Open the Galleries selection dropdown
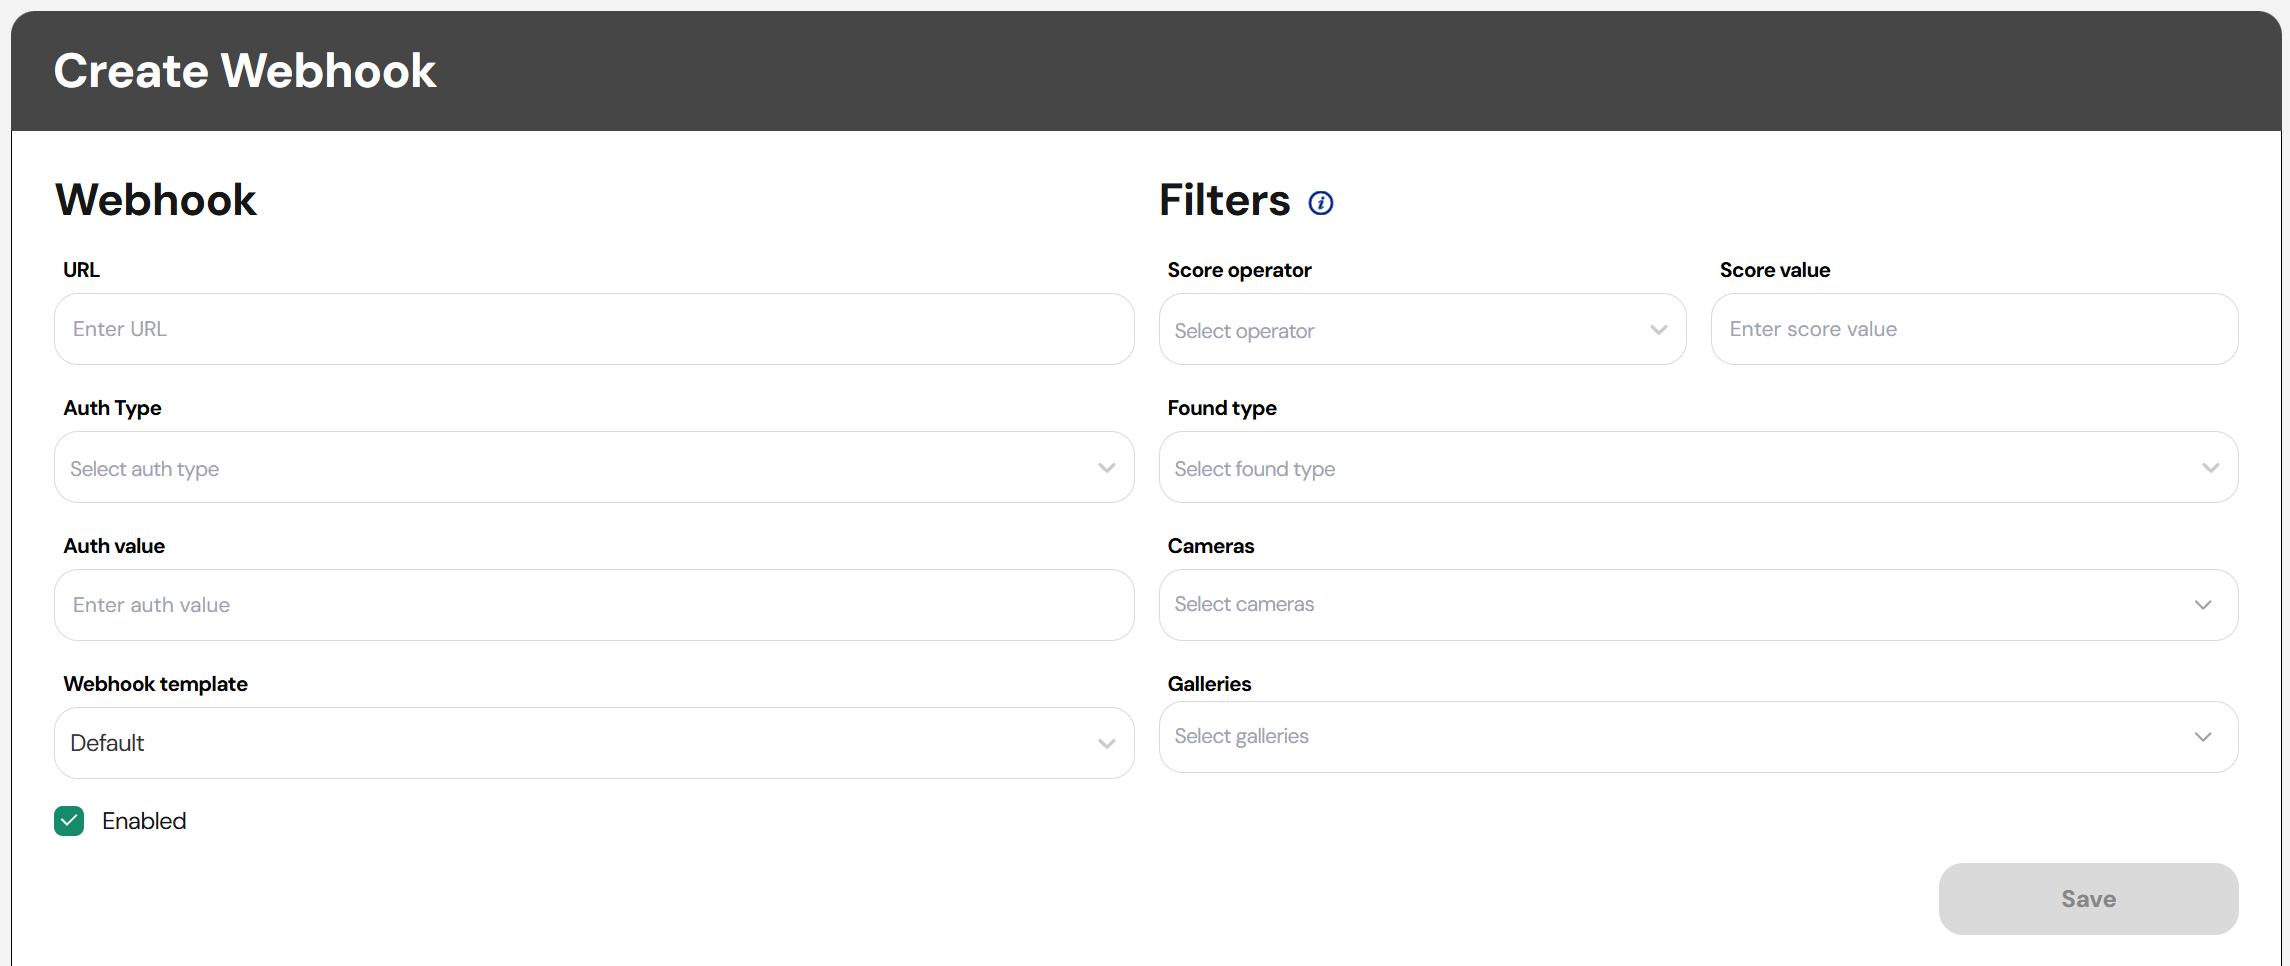 point(1697,737)
